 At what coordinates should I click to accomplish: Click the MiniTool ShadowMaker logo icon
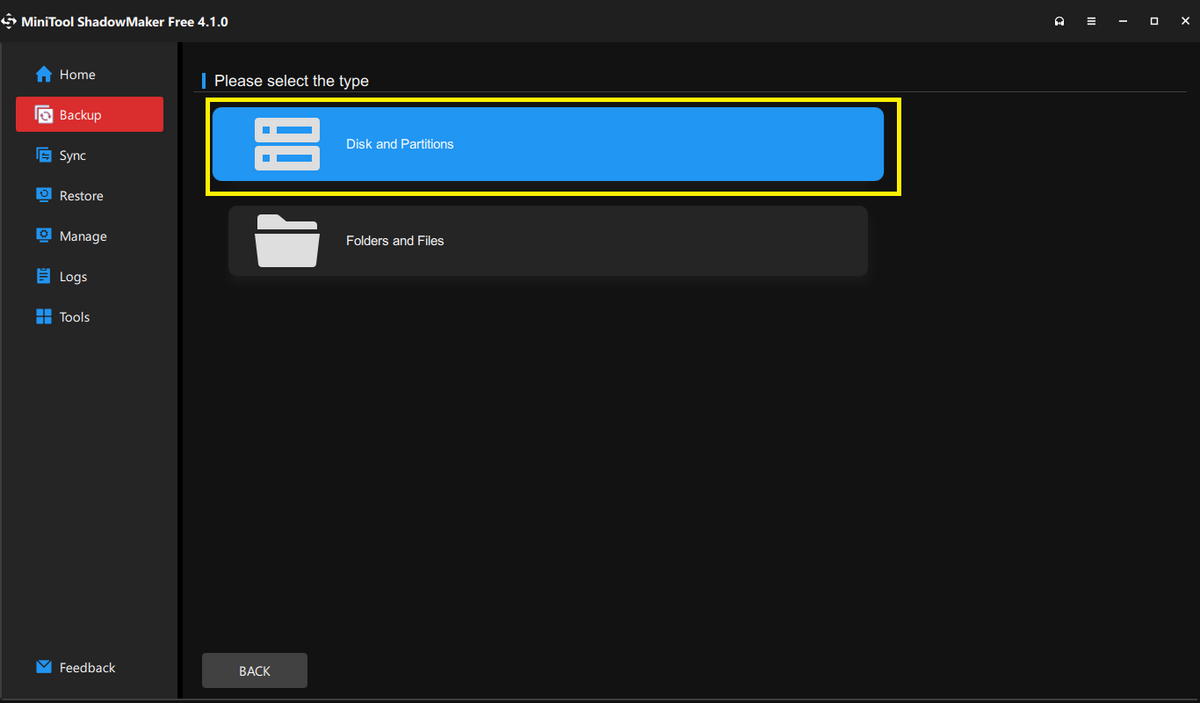point(9,21)
